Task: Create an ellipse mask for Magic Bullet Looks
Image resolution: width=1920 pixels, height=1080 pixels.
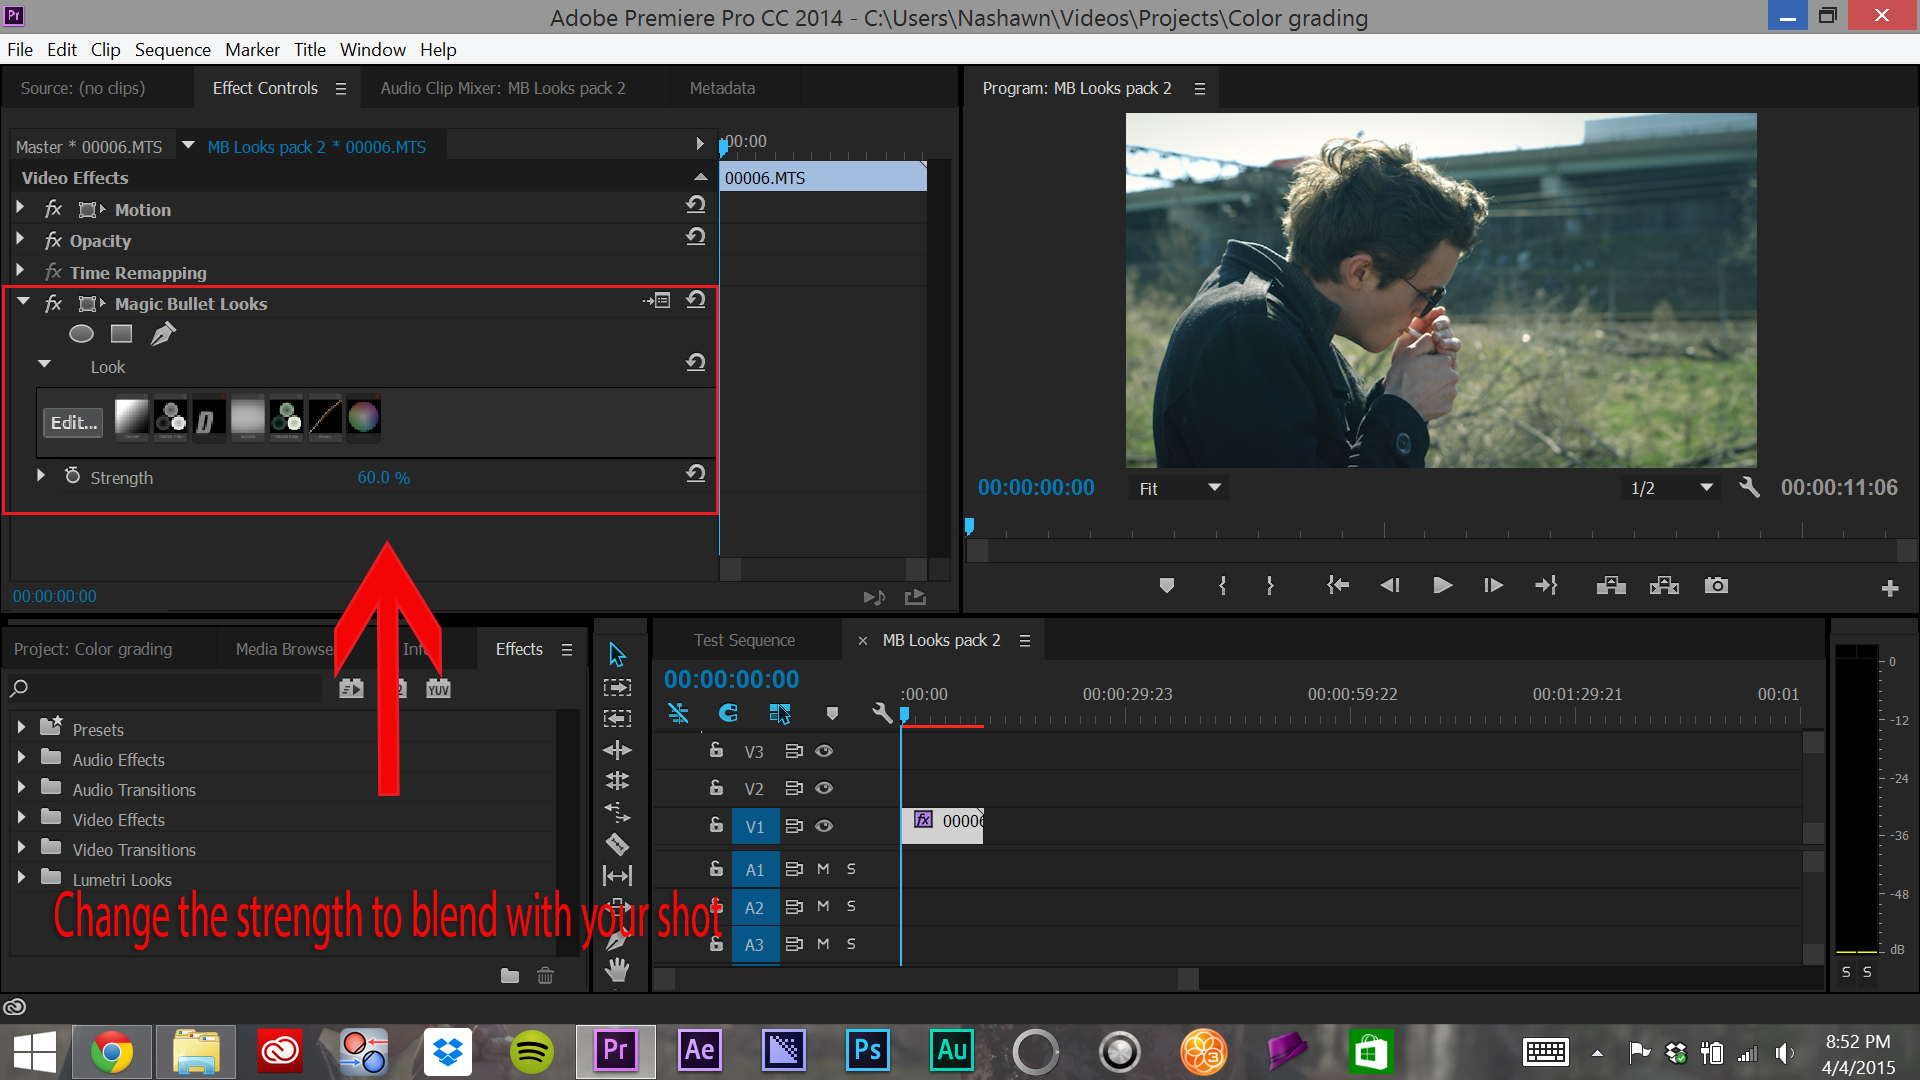Action: [81, 334]
